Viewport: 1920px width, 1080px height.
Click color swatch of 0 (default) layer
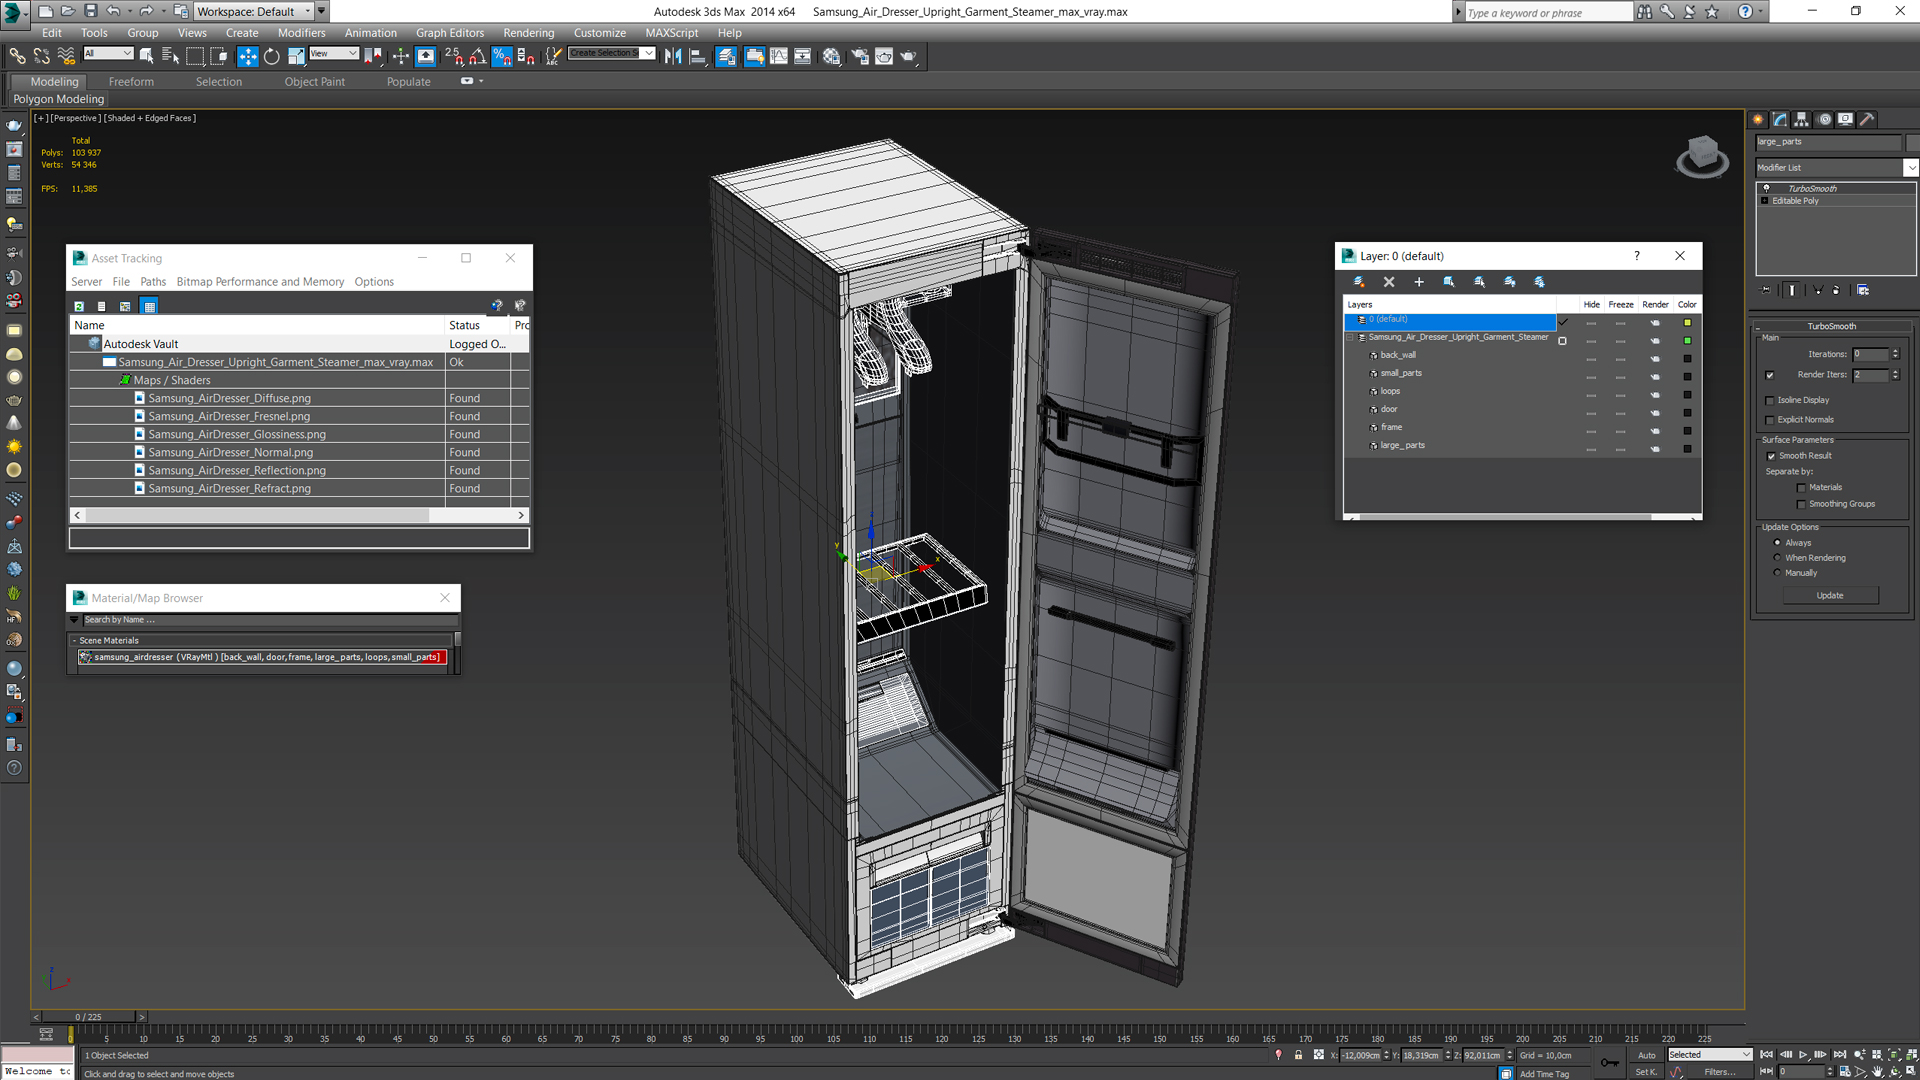tap(1687, 323)
